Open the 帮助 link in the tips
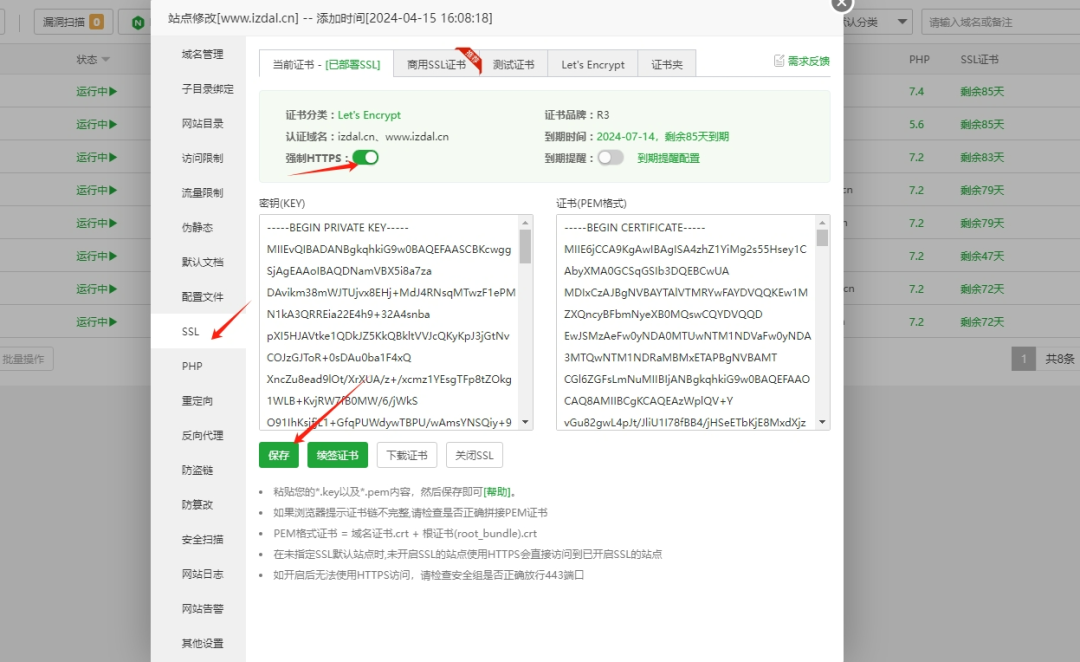This screenshot has width=1080, height=662. (x=497, y=492)
